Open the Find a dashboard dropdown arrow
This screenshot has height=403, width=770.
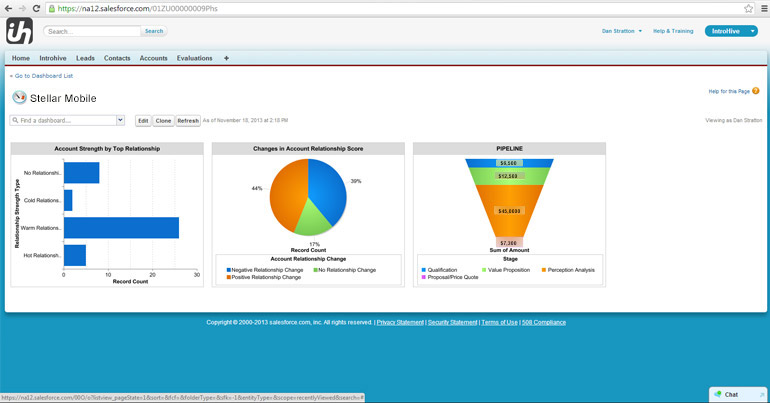(x=120, y=120)
